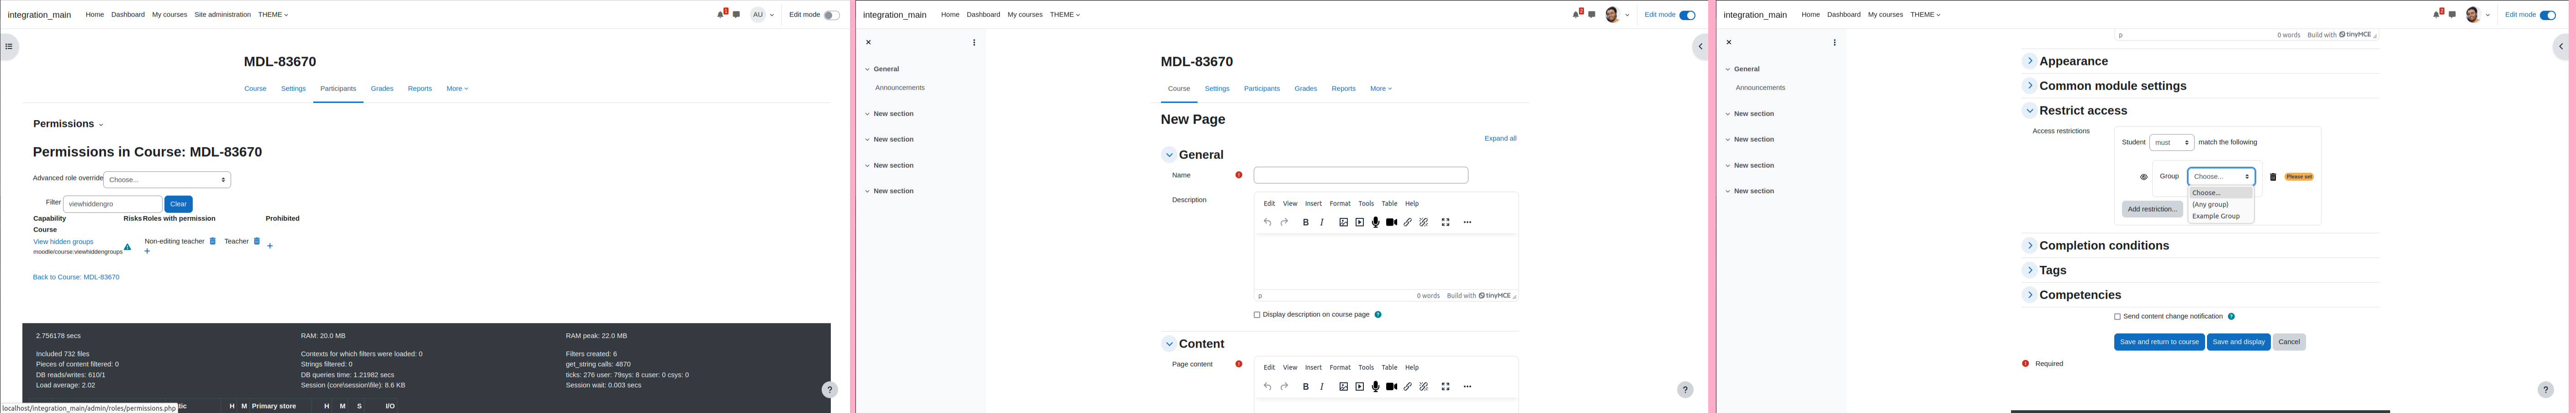Viewport: 2576px width, 413px height.
Task: Close the course index in middle window
Action: point(868,42)
